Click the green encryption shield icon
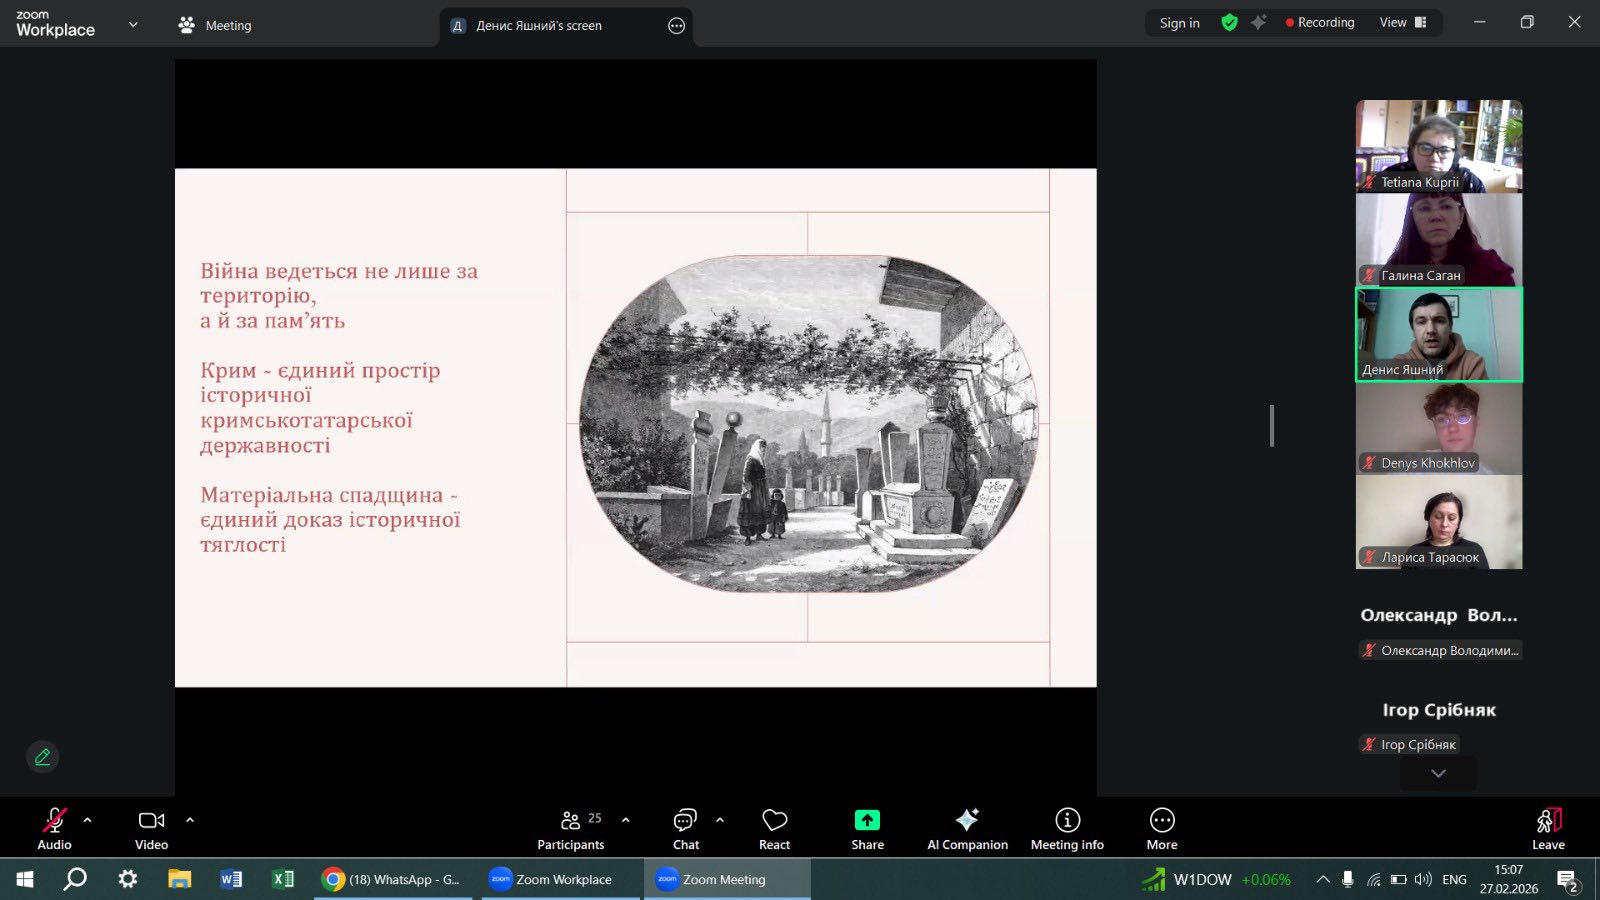 click(x=1229, y=23)
